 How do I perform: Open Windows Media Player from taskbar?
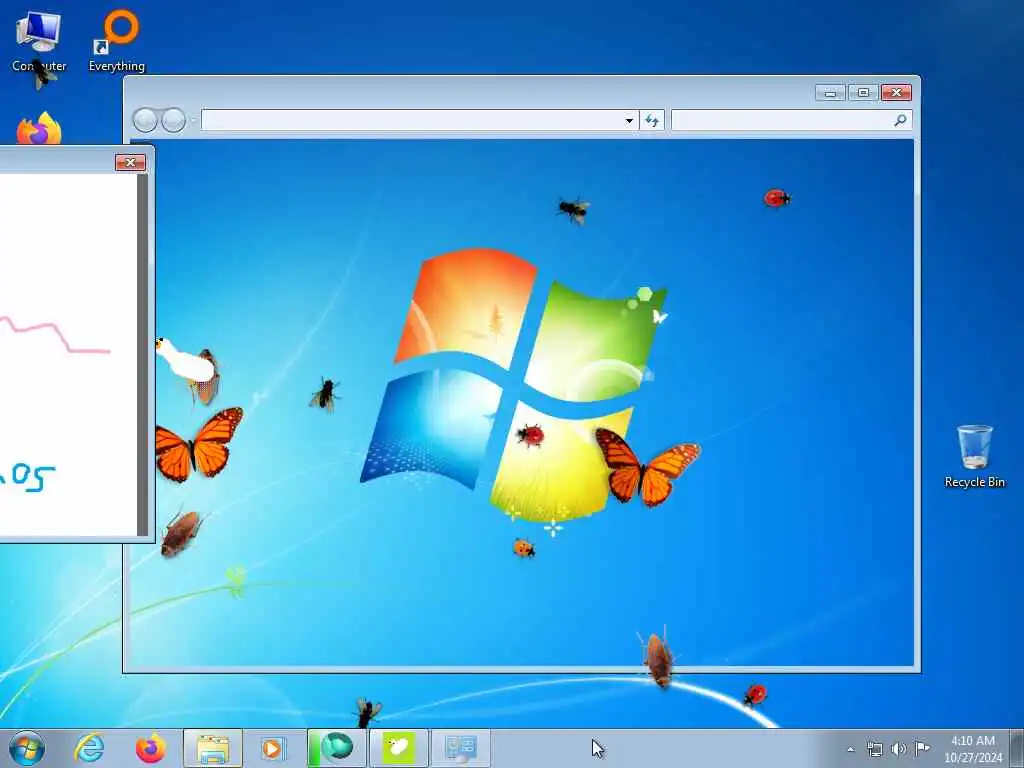[x=272, y=748]
